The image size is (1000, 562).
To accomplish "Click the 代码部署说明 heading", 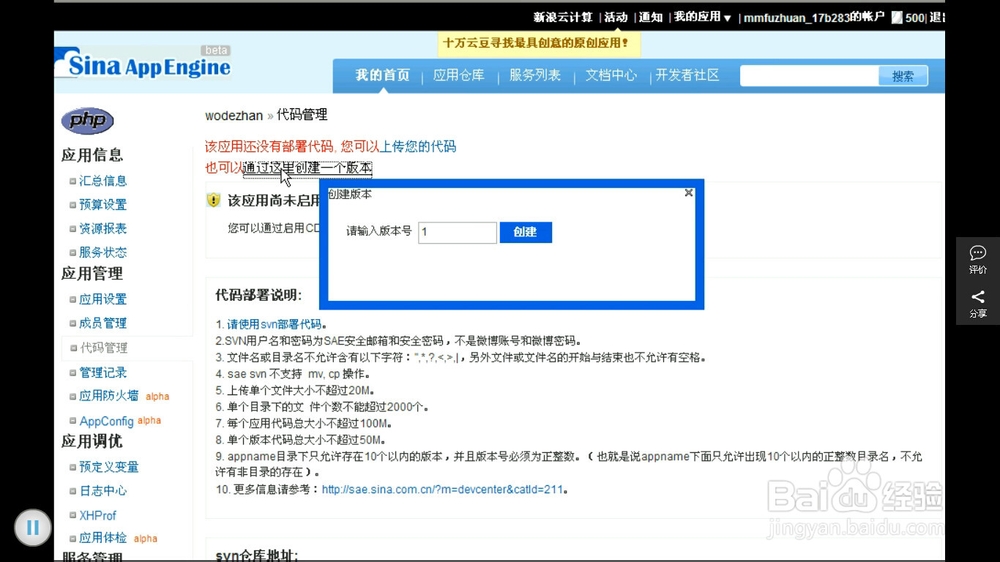I will coord(258,295).
